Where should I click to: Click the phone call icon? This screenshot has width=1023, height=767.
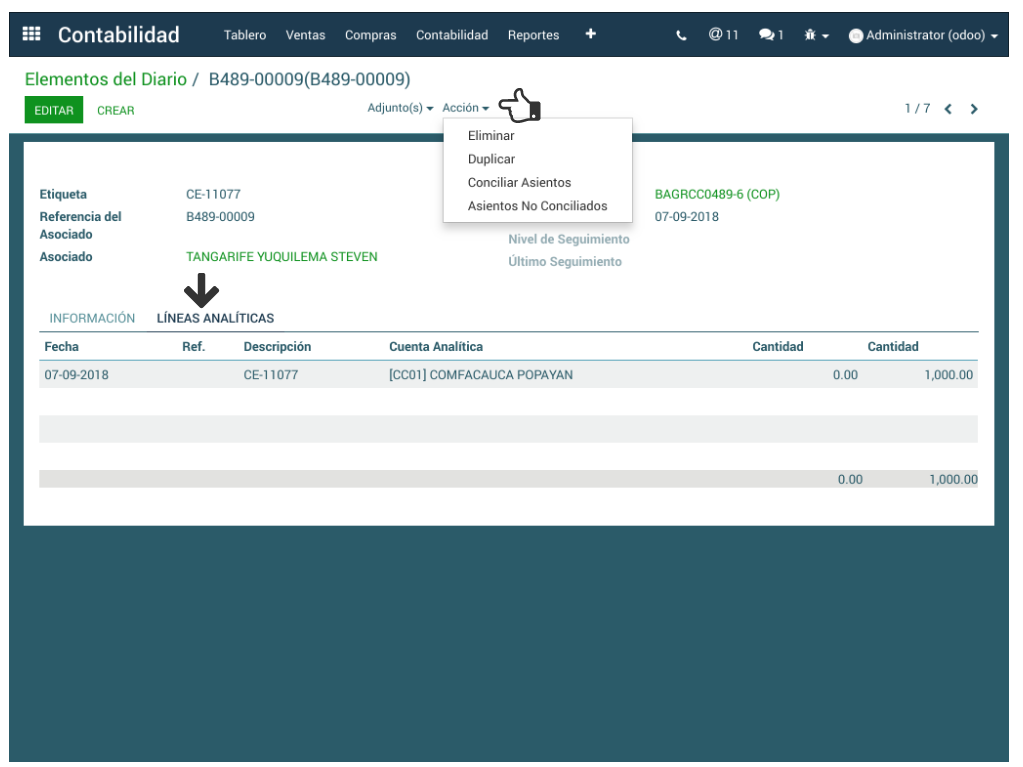pyautogui.click(x=681, y=35)
